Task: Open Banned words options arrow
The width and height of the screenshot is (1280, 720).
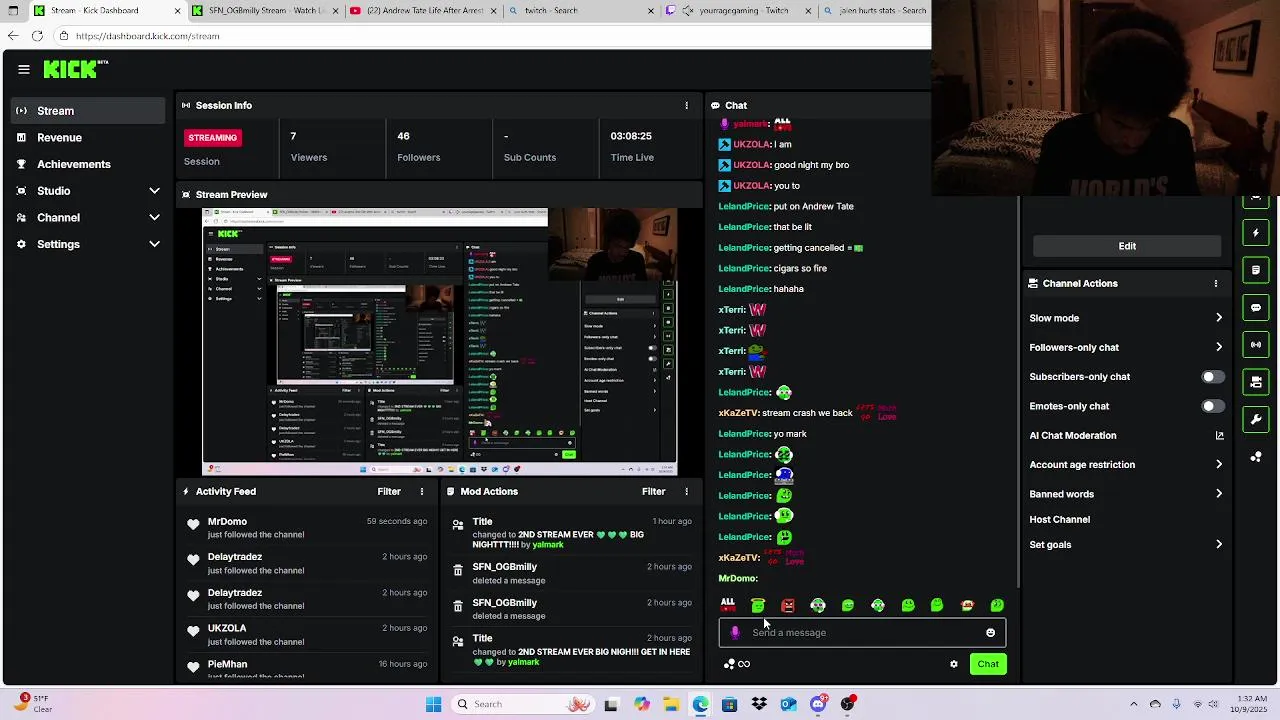Action: (x=1219, y=494)
